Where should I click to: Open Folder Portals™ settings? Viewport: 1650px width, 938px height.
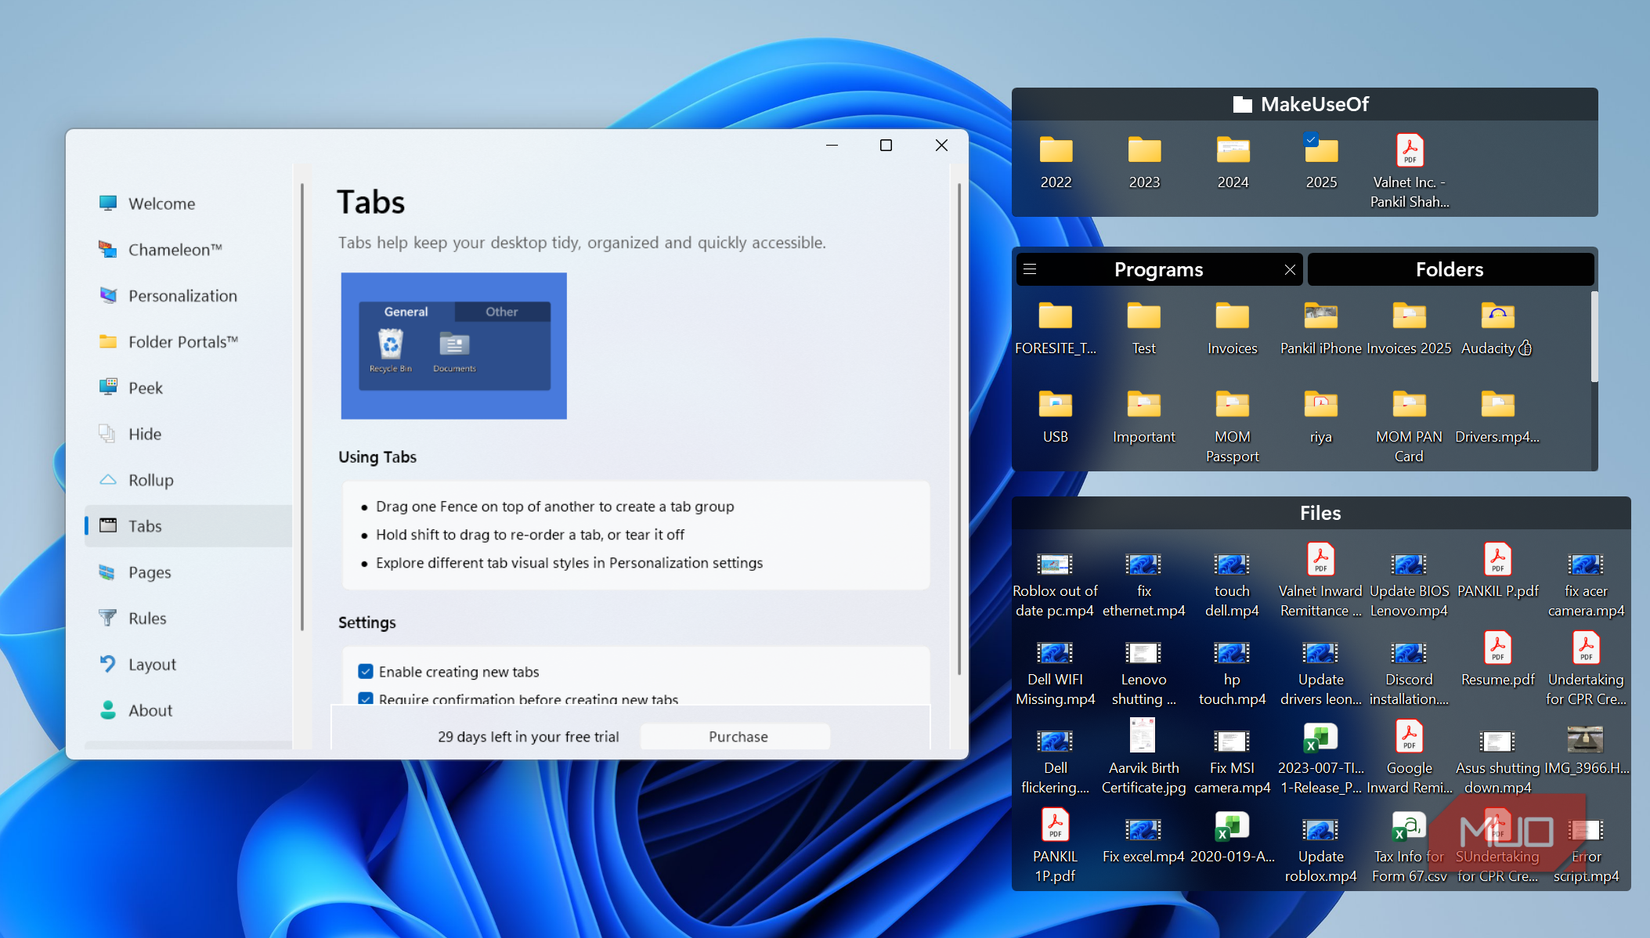point(183,341)
